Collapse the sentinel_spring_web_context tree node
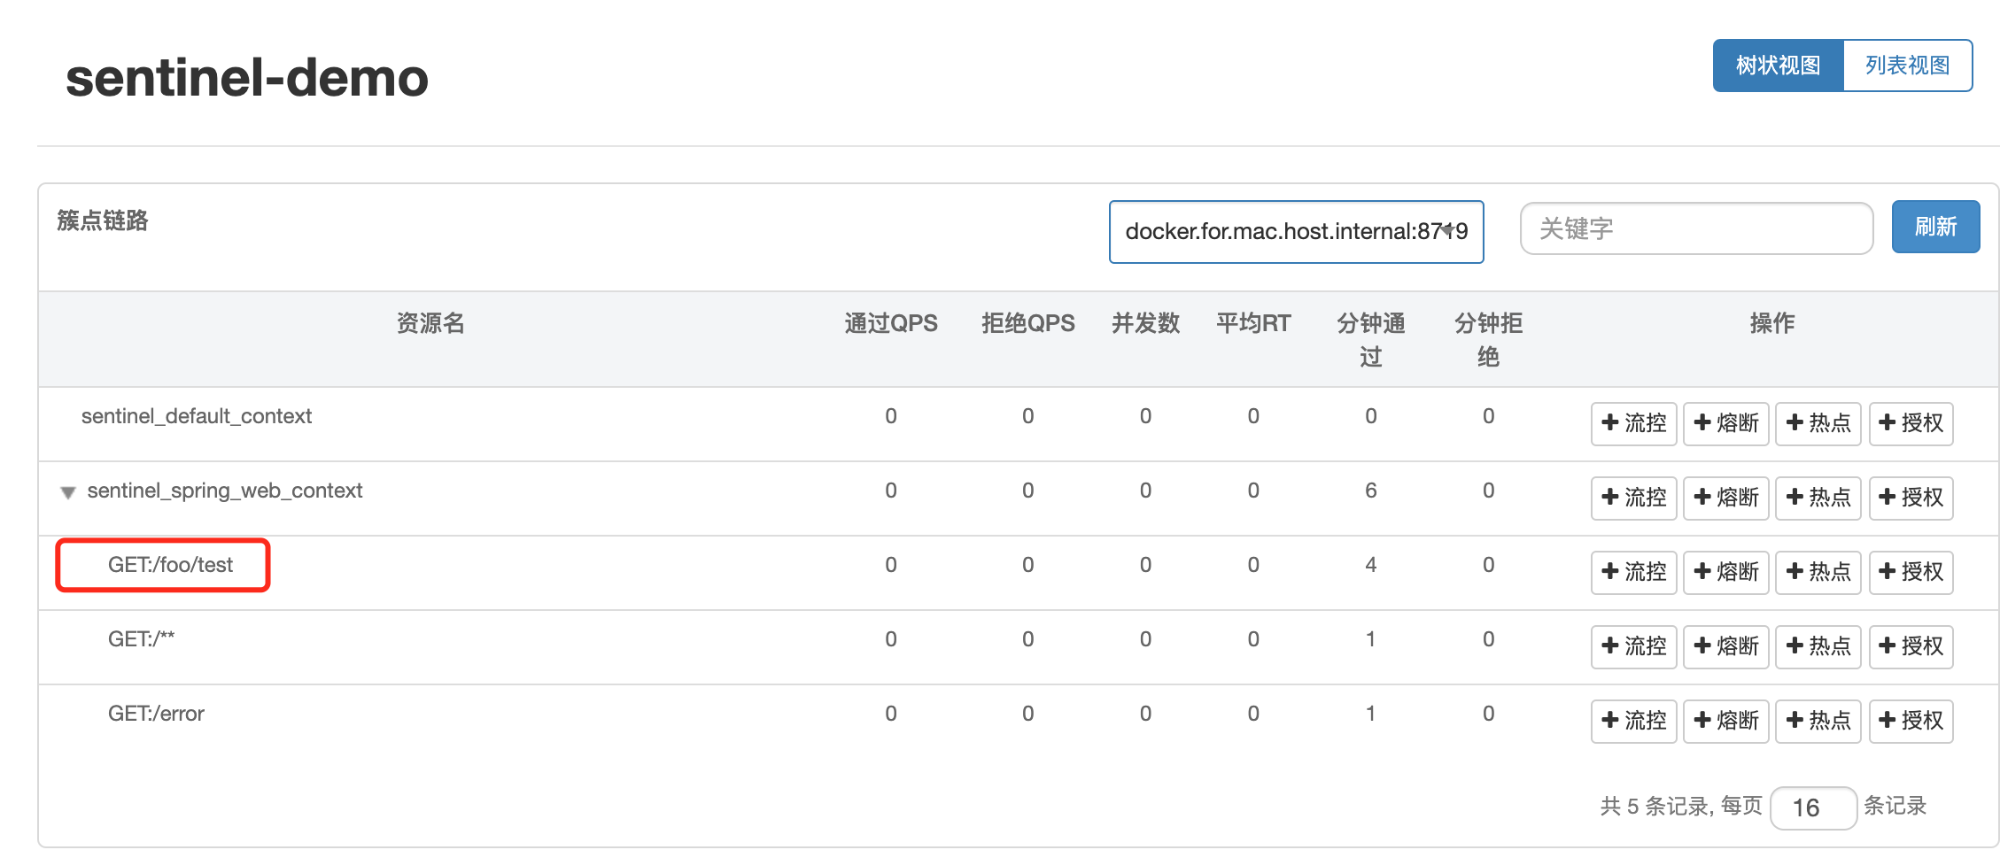This screenshot has width=2000, height=850. 68,492
